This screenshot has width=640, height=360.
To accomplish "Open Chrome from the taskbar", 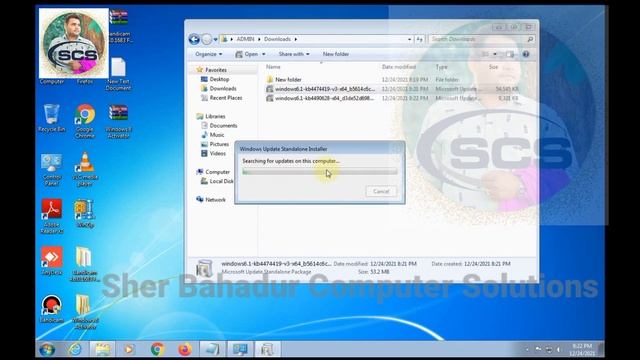I will [158, 349].
